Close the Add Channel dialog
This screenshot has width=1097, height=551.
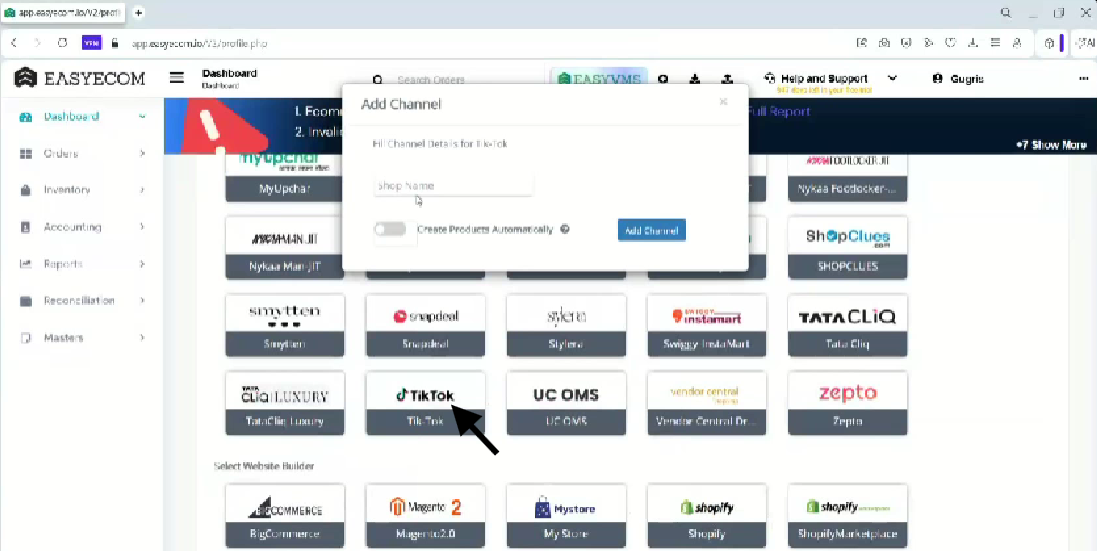click(x=723, y=102)
